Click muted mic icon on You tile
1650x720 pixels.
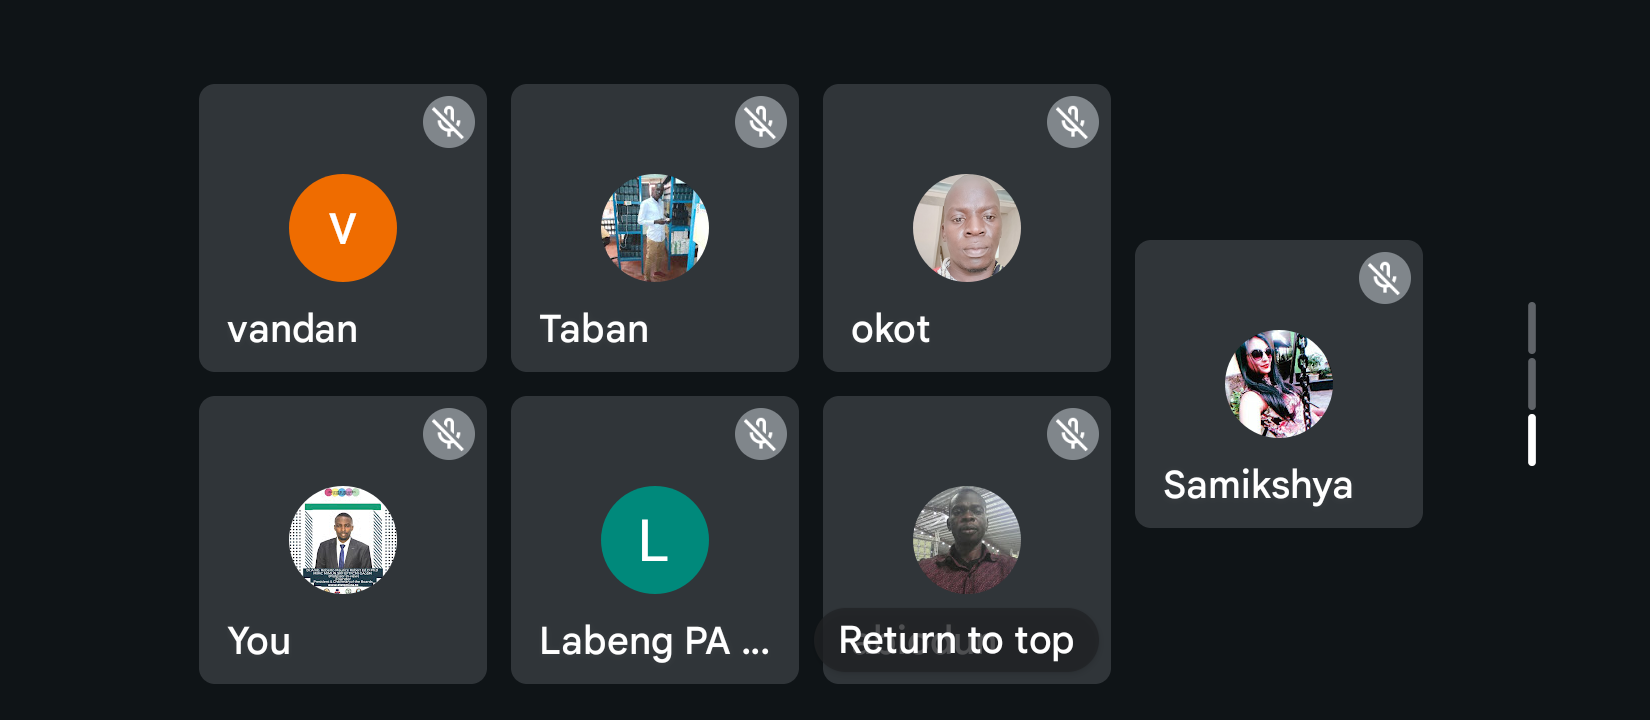pyautogui.click(x=449, y=434)
